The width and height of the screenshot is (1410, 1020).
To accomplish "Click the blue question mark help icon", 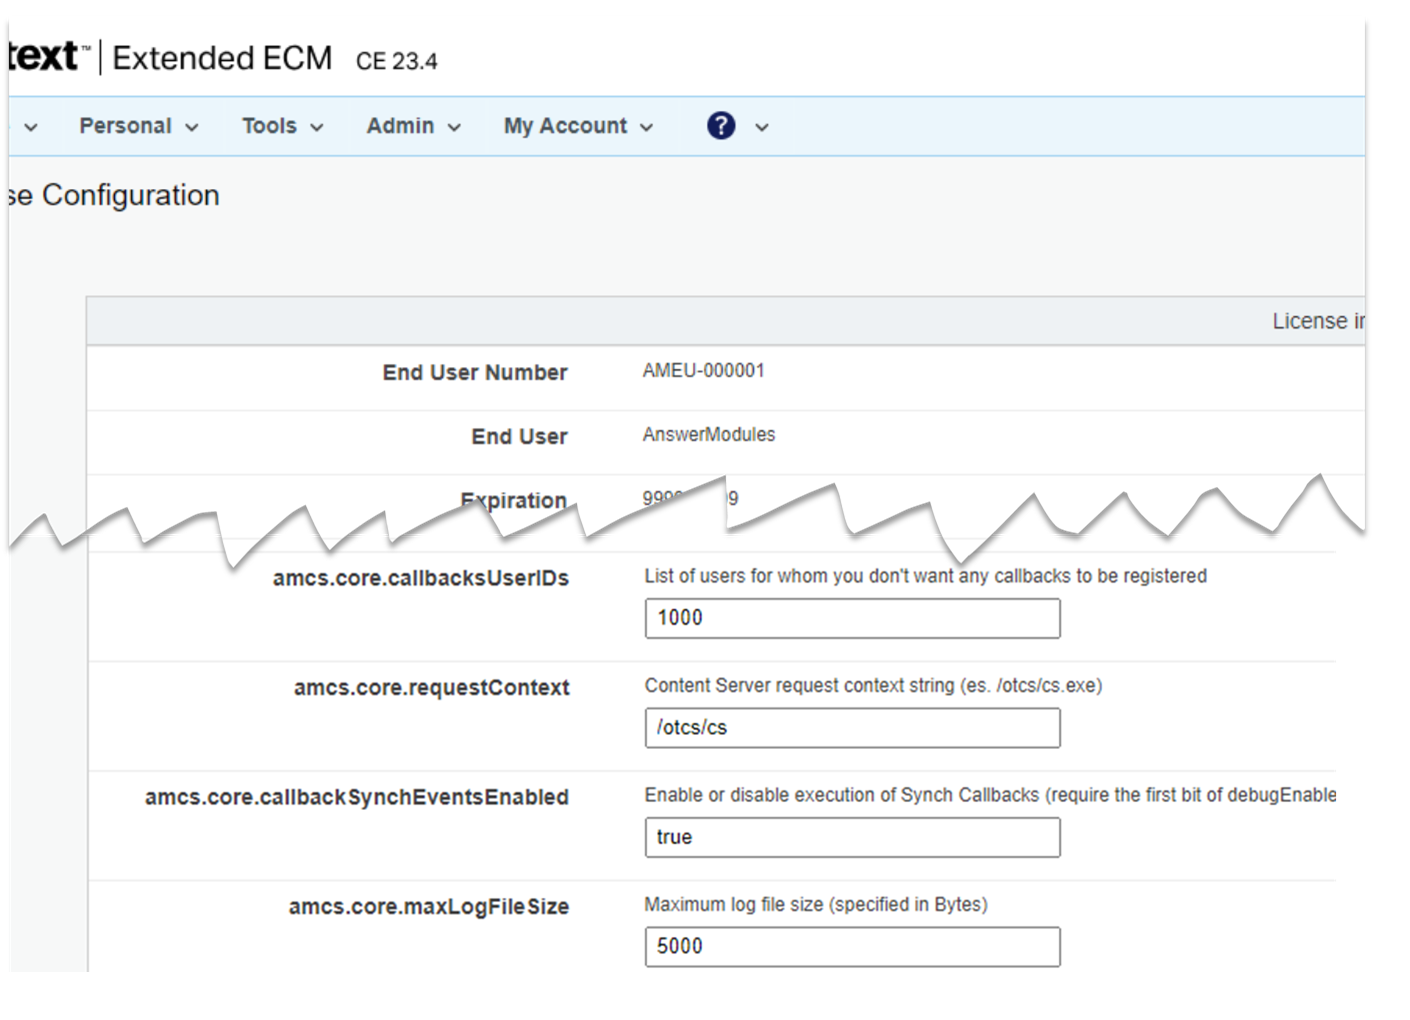I will point(720,126).
